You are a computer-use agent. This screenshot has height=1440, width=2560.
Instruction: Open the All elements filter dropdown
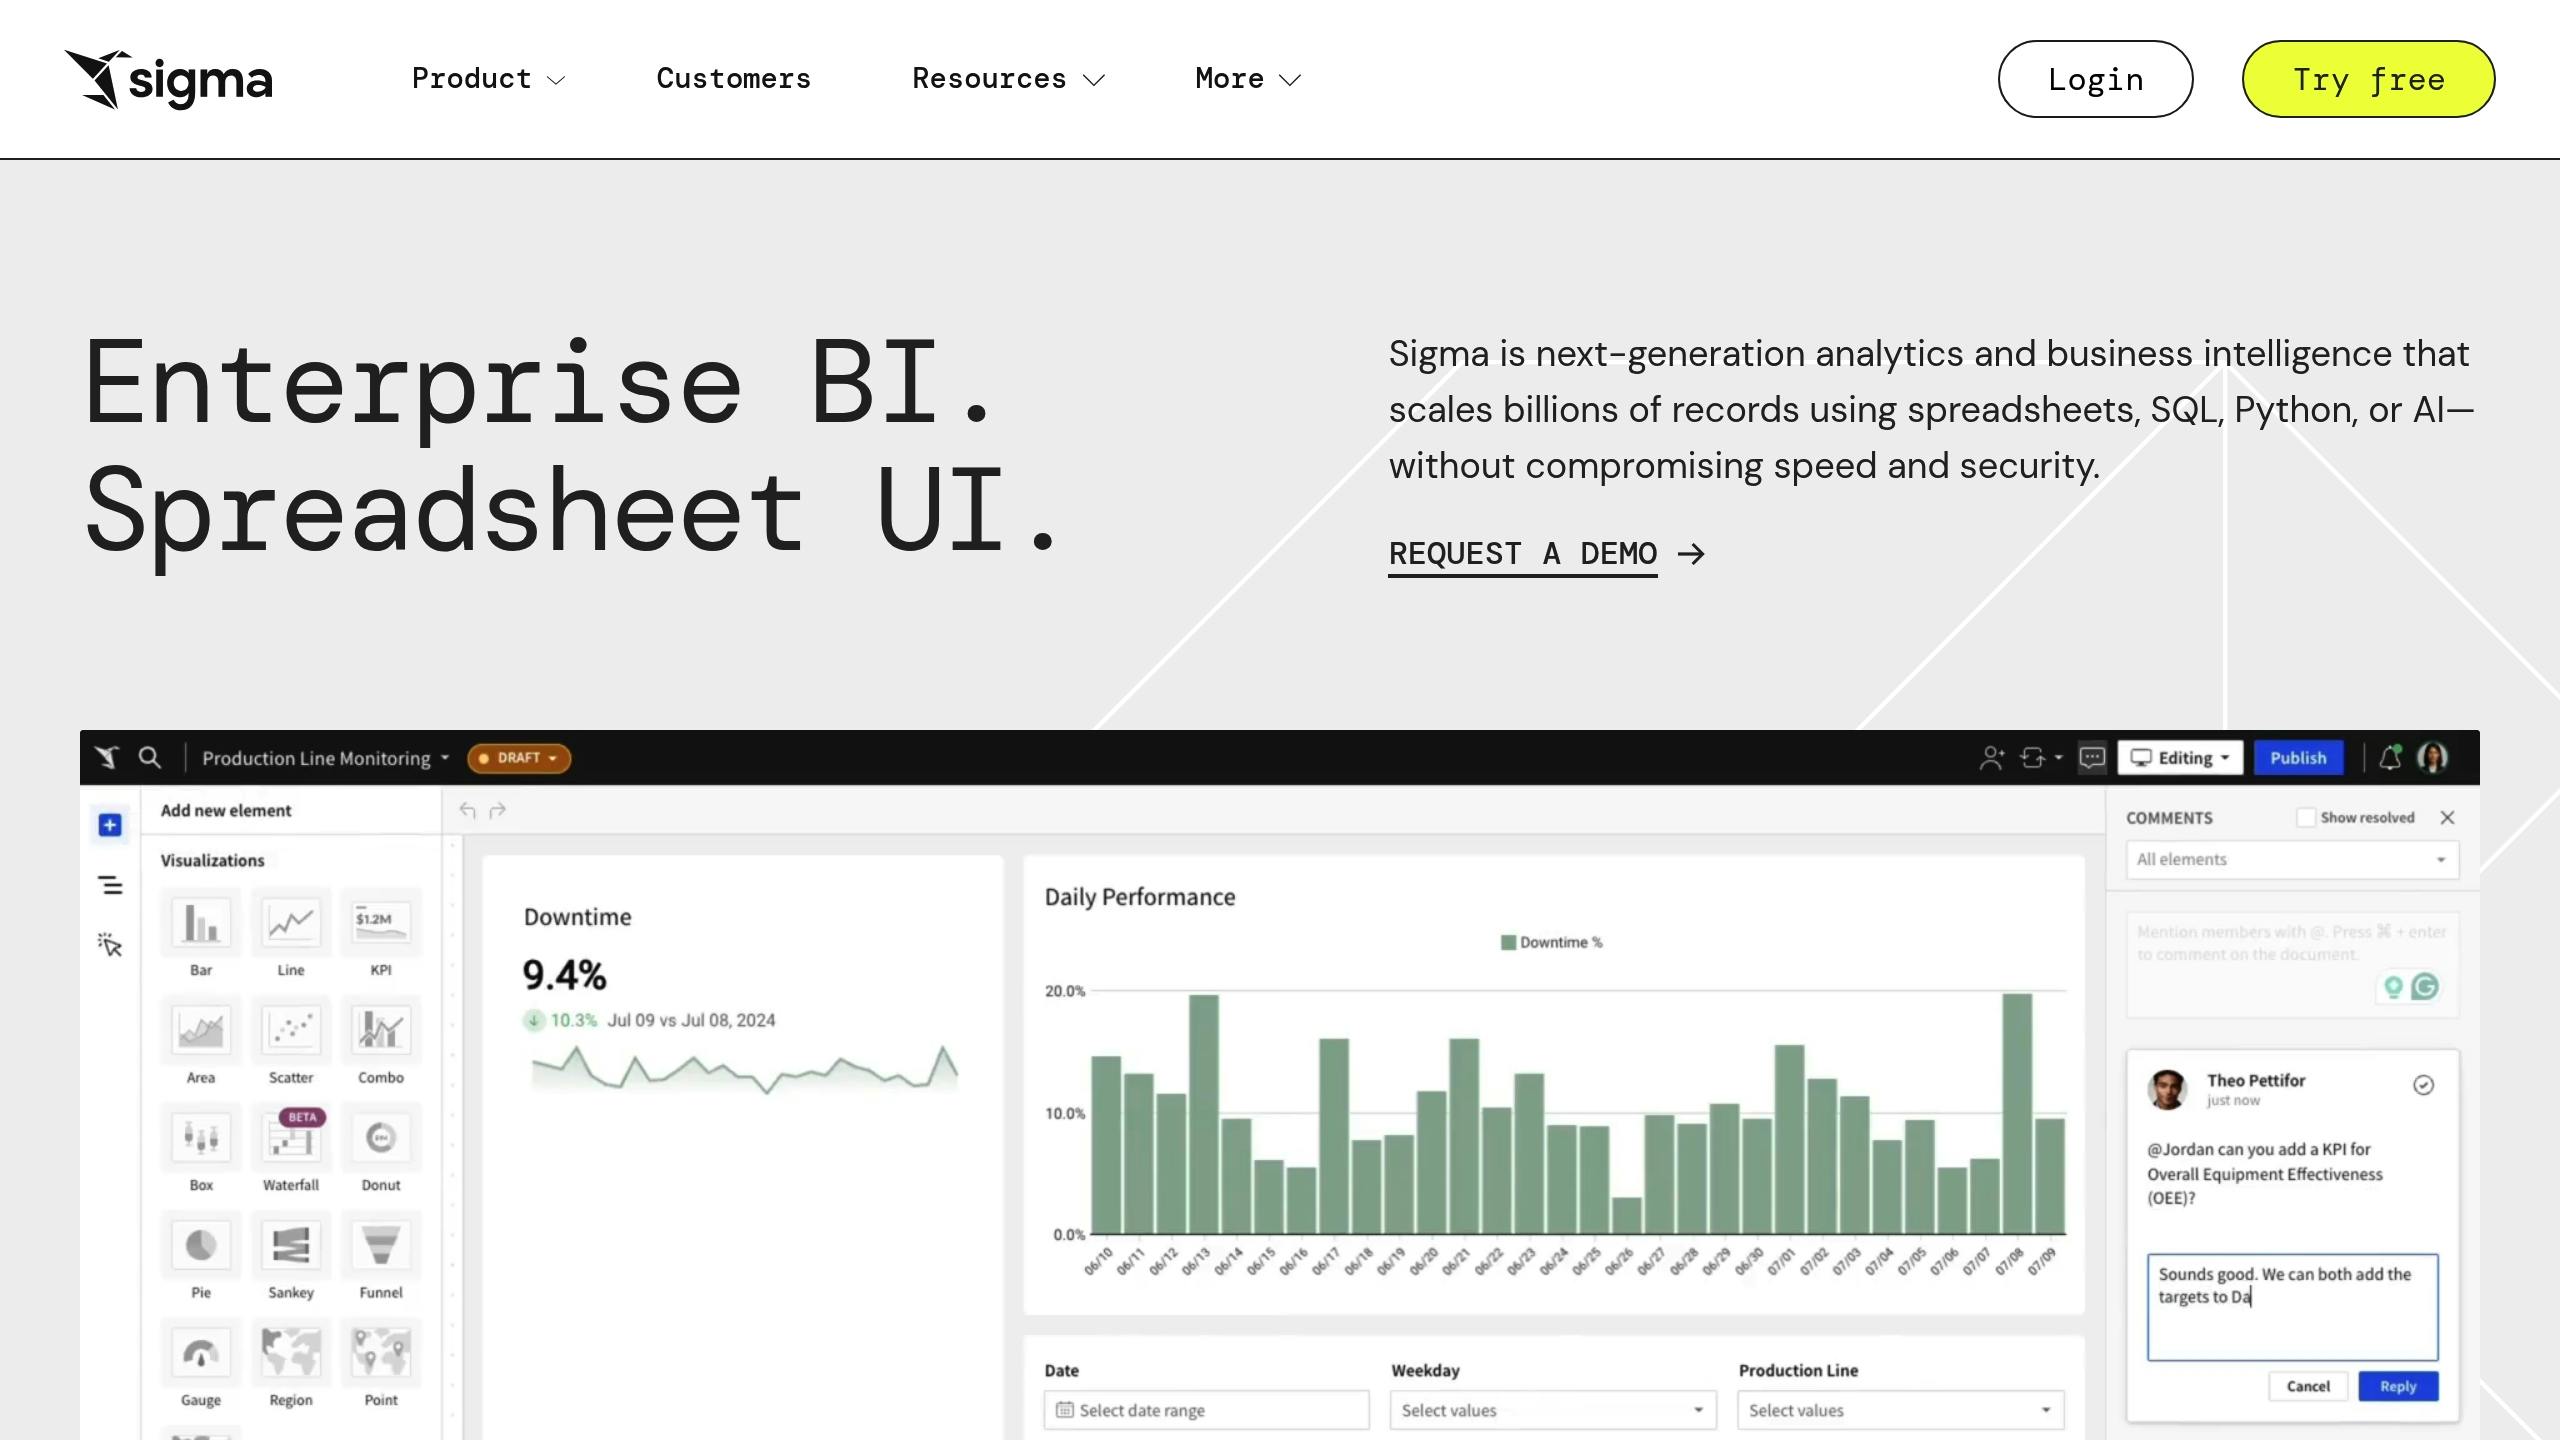click(x=2292, y=860)
